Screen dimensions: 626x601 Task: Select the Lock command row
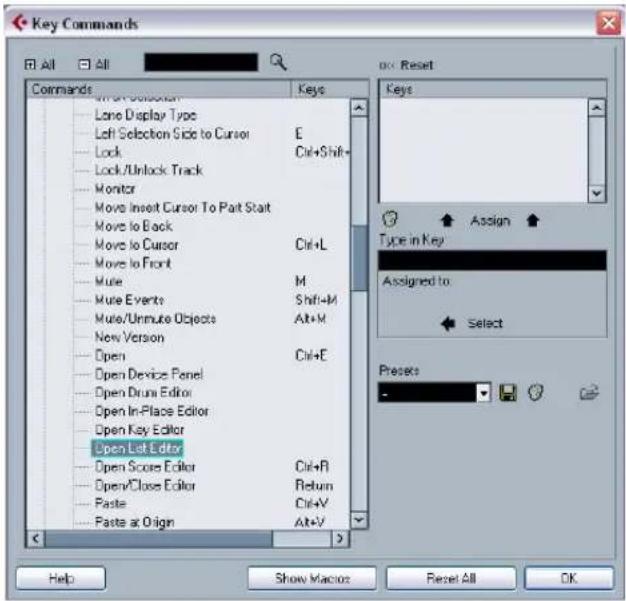tap(108, 152)
